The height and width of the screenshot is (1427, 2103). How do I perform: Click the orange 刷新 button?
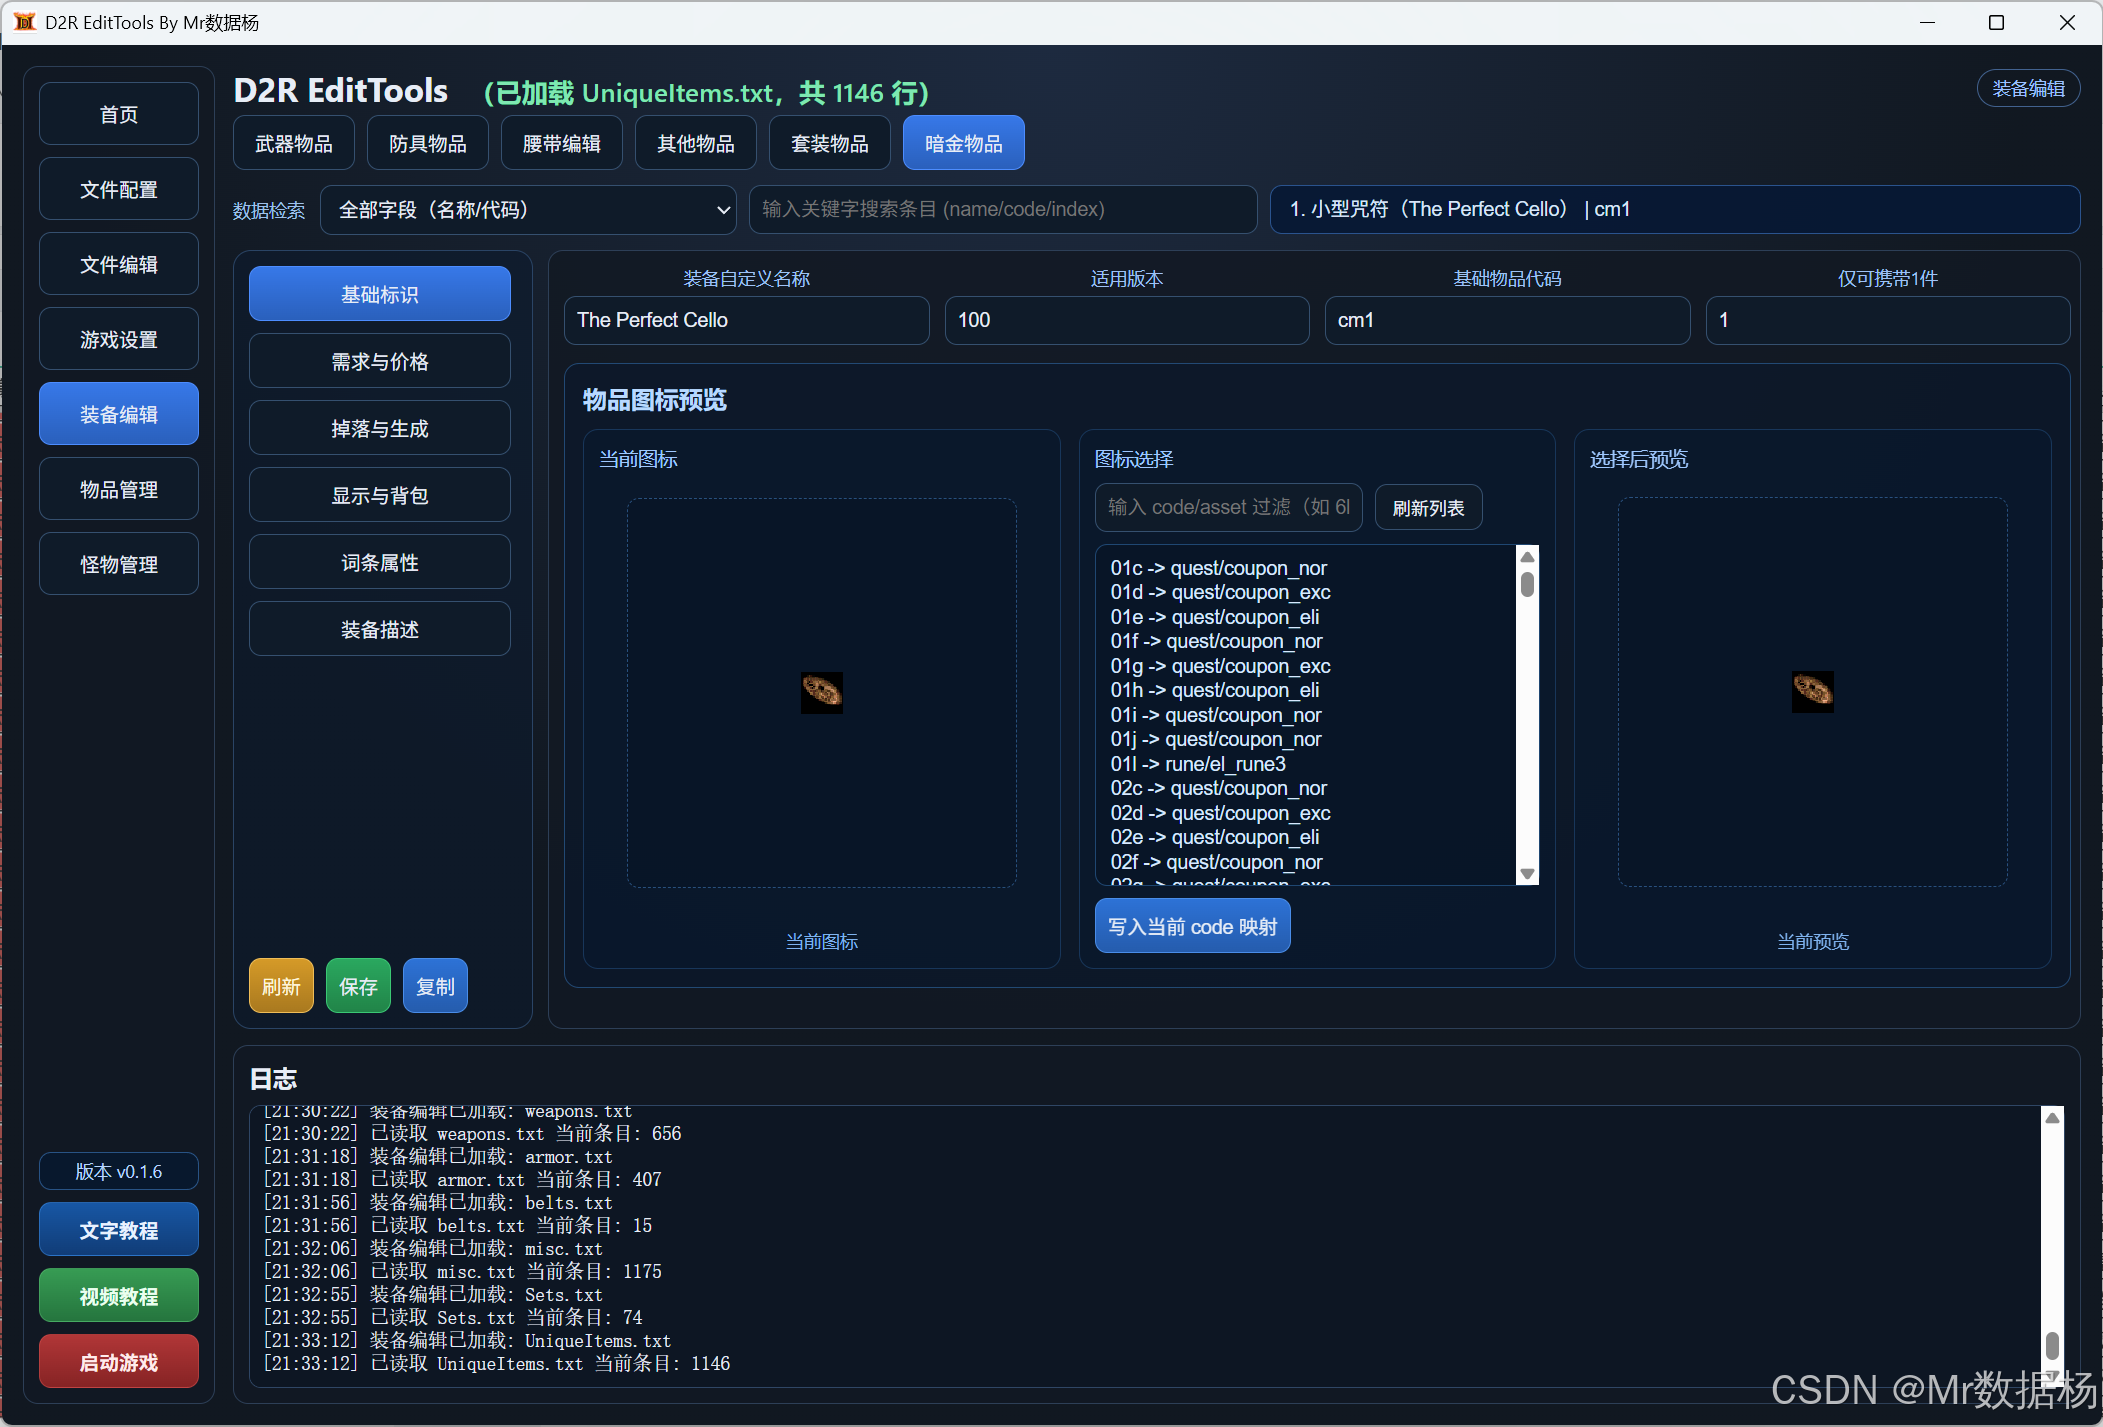[x=281, y=986]
